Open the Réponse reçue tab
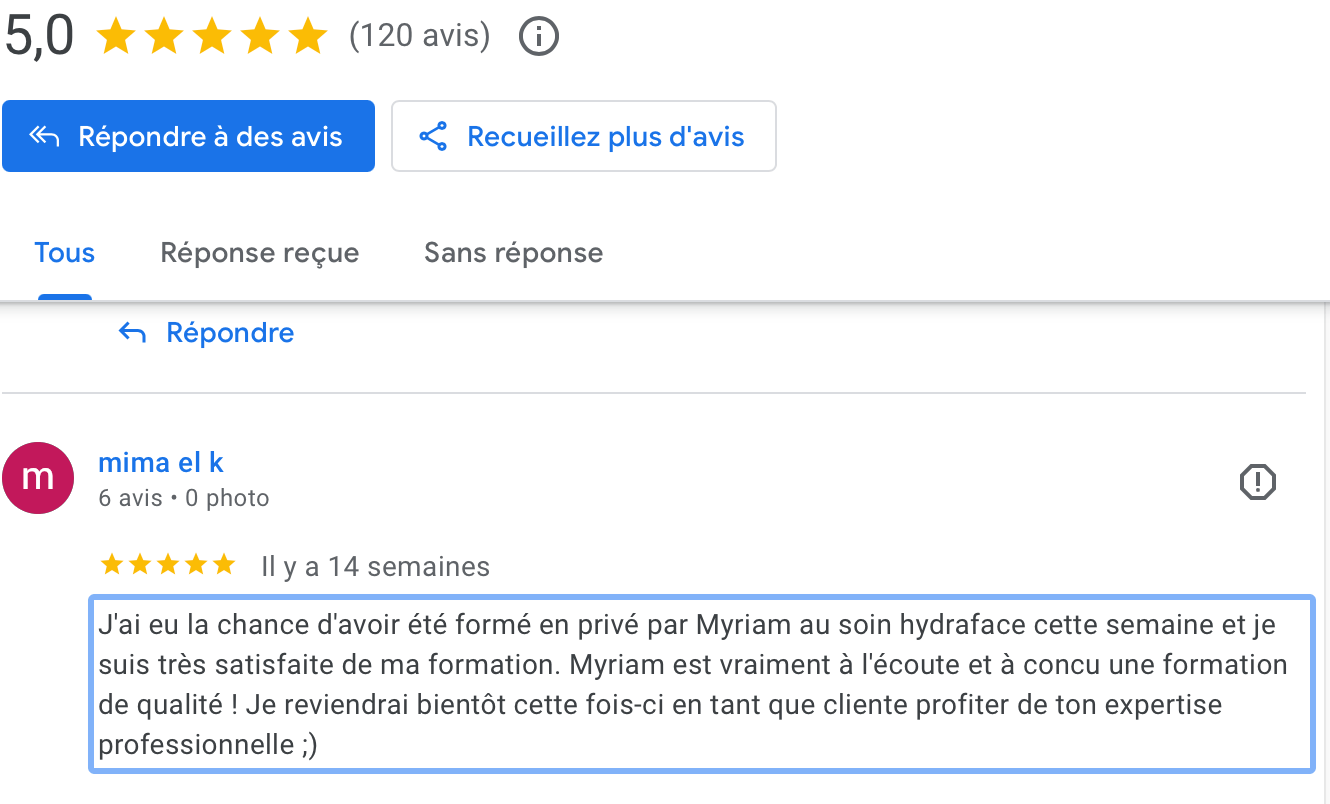1330x804 pixels. (259, 252)
